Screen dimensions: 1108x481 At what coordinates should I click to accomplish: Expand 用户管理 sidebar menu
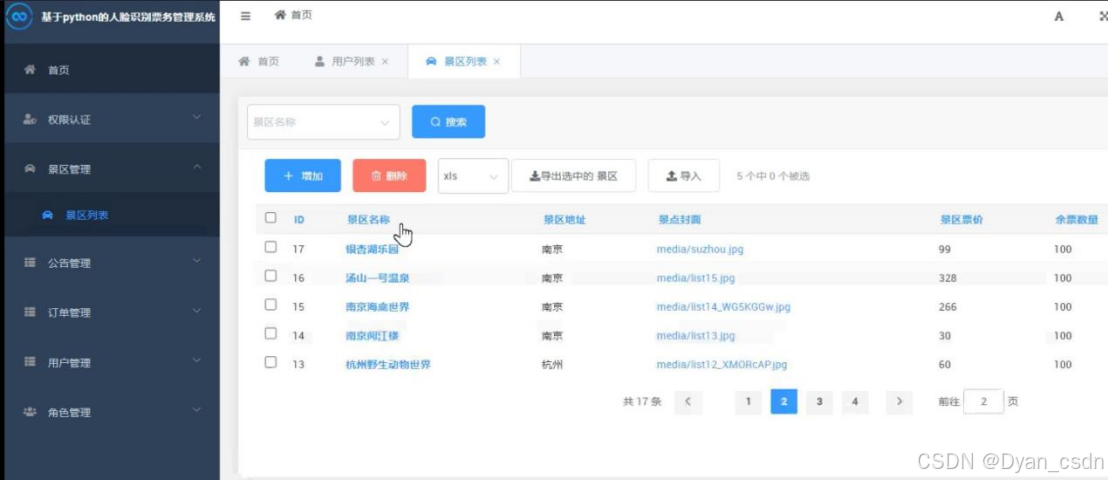(197, 360)
